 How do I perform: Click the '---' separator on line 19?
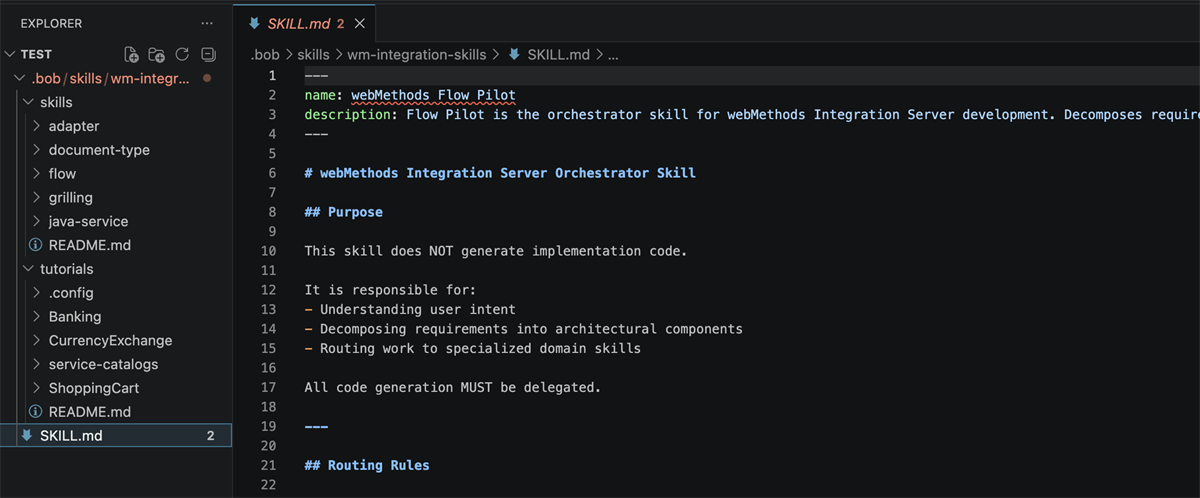pos(316,426)
